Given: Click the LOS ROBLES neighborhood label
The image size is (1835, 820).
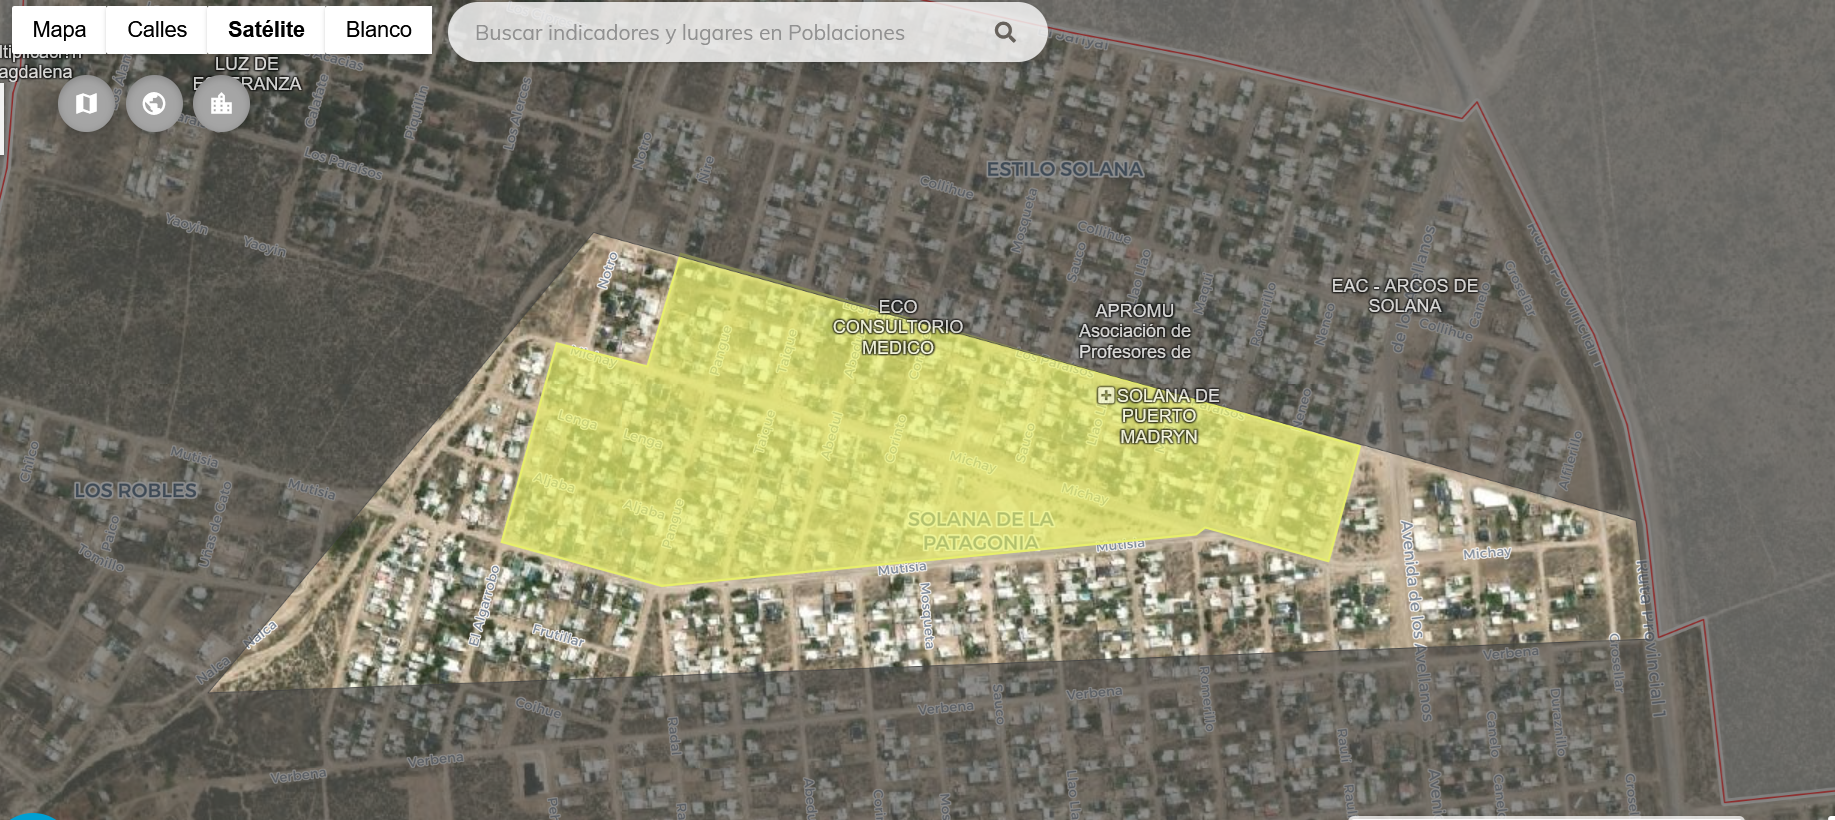Looking at the screenshot, I should click(136, 490).
